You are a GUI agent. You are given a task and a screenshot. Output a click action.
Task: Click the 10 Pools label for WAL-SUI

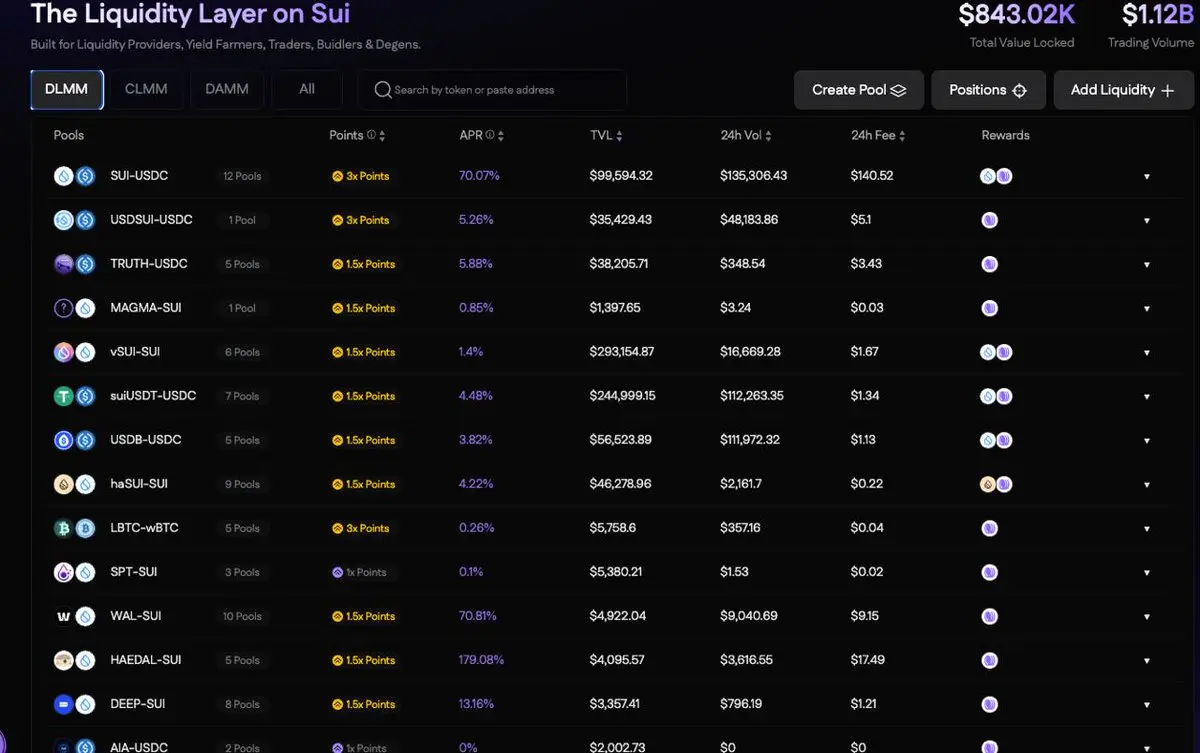point(242,616)
